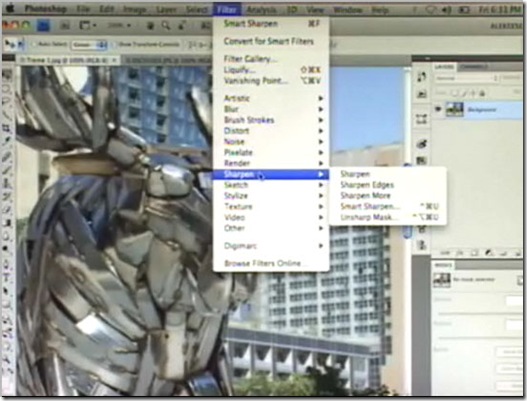Click Convert for Smart Filters
Image resolution: width=527 pixels, height=401 pixels.
coord(269,41)
